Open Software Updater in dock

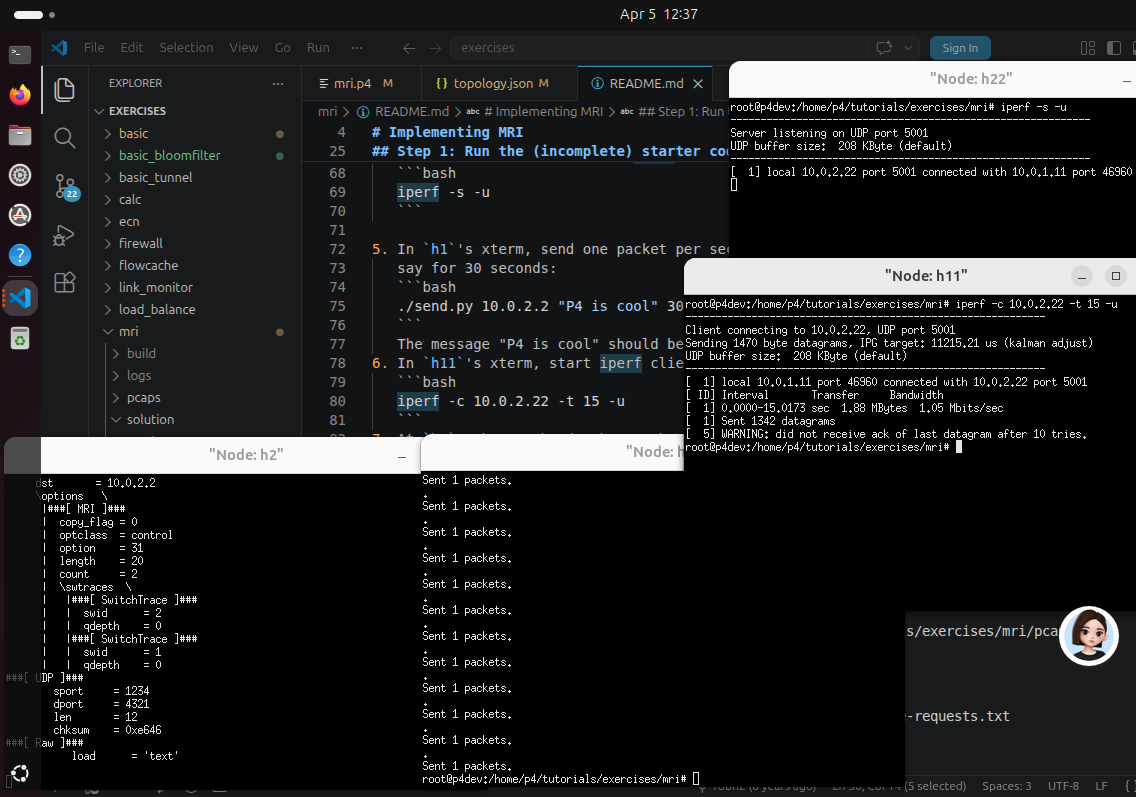pos(20,214)
